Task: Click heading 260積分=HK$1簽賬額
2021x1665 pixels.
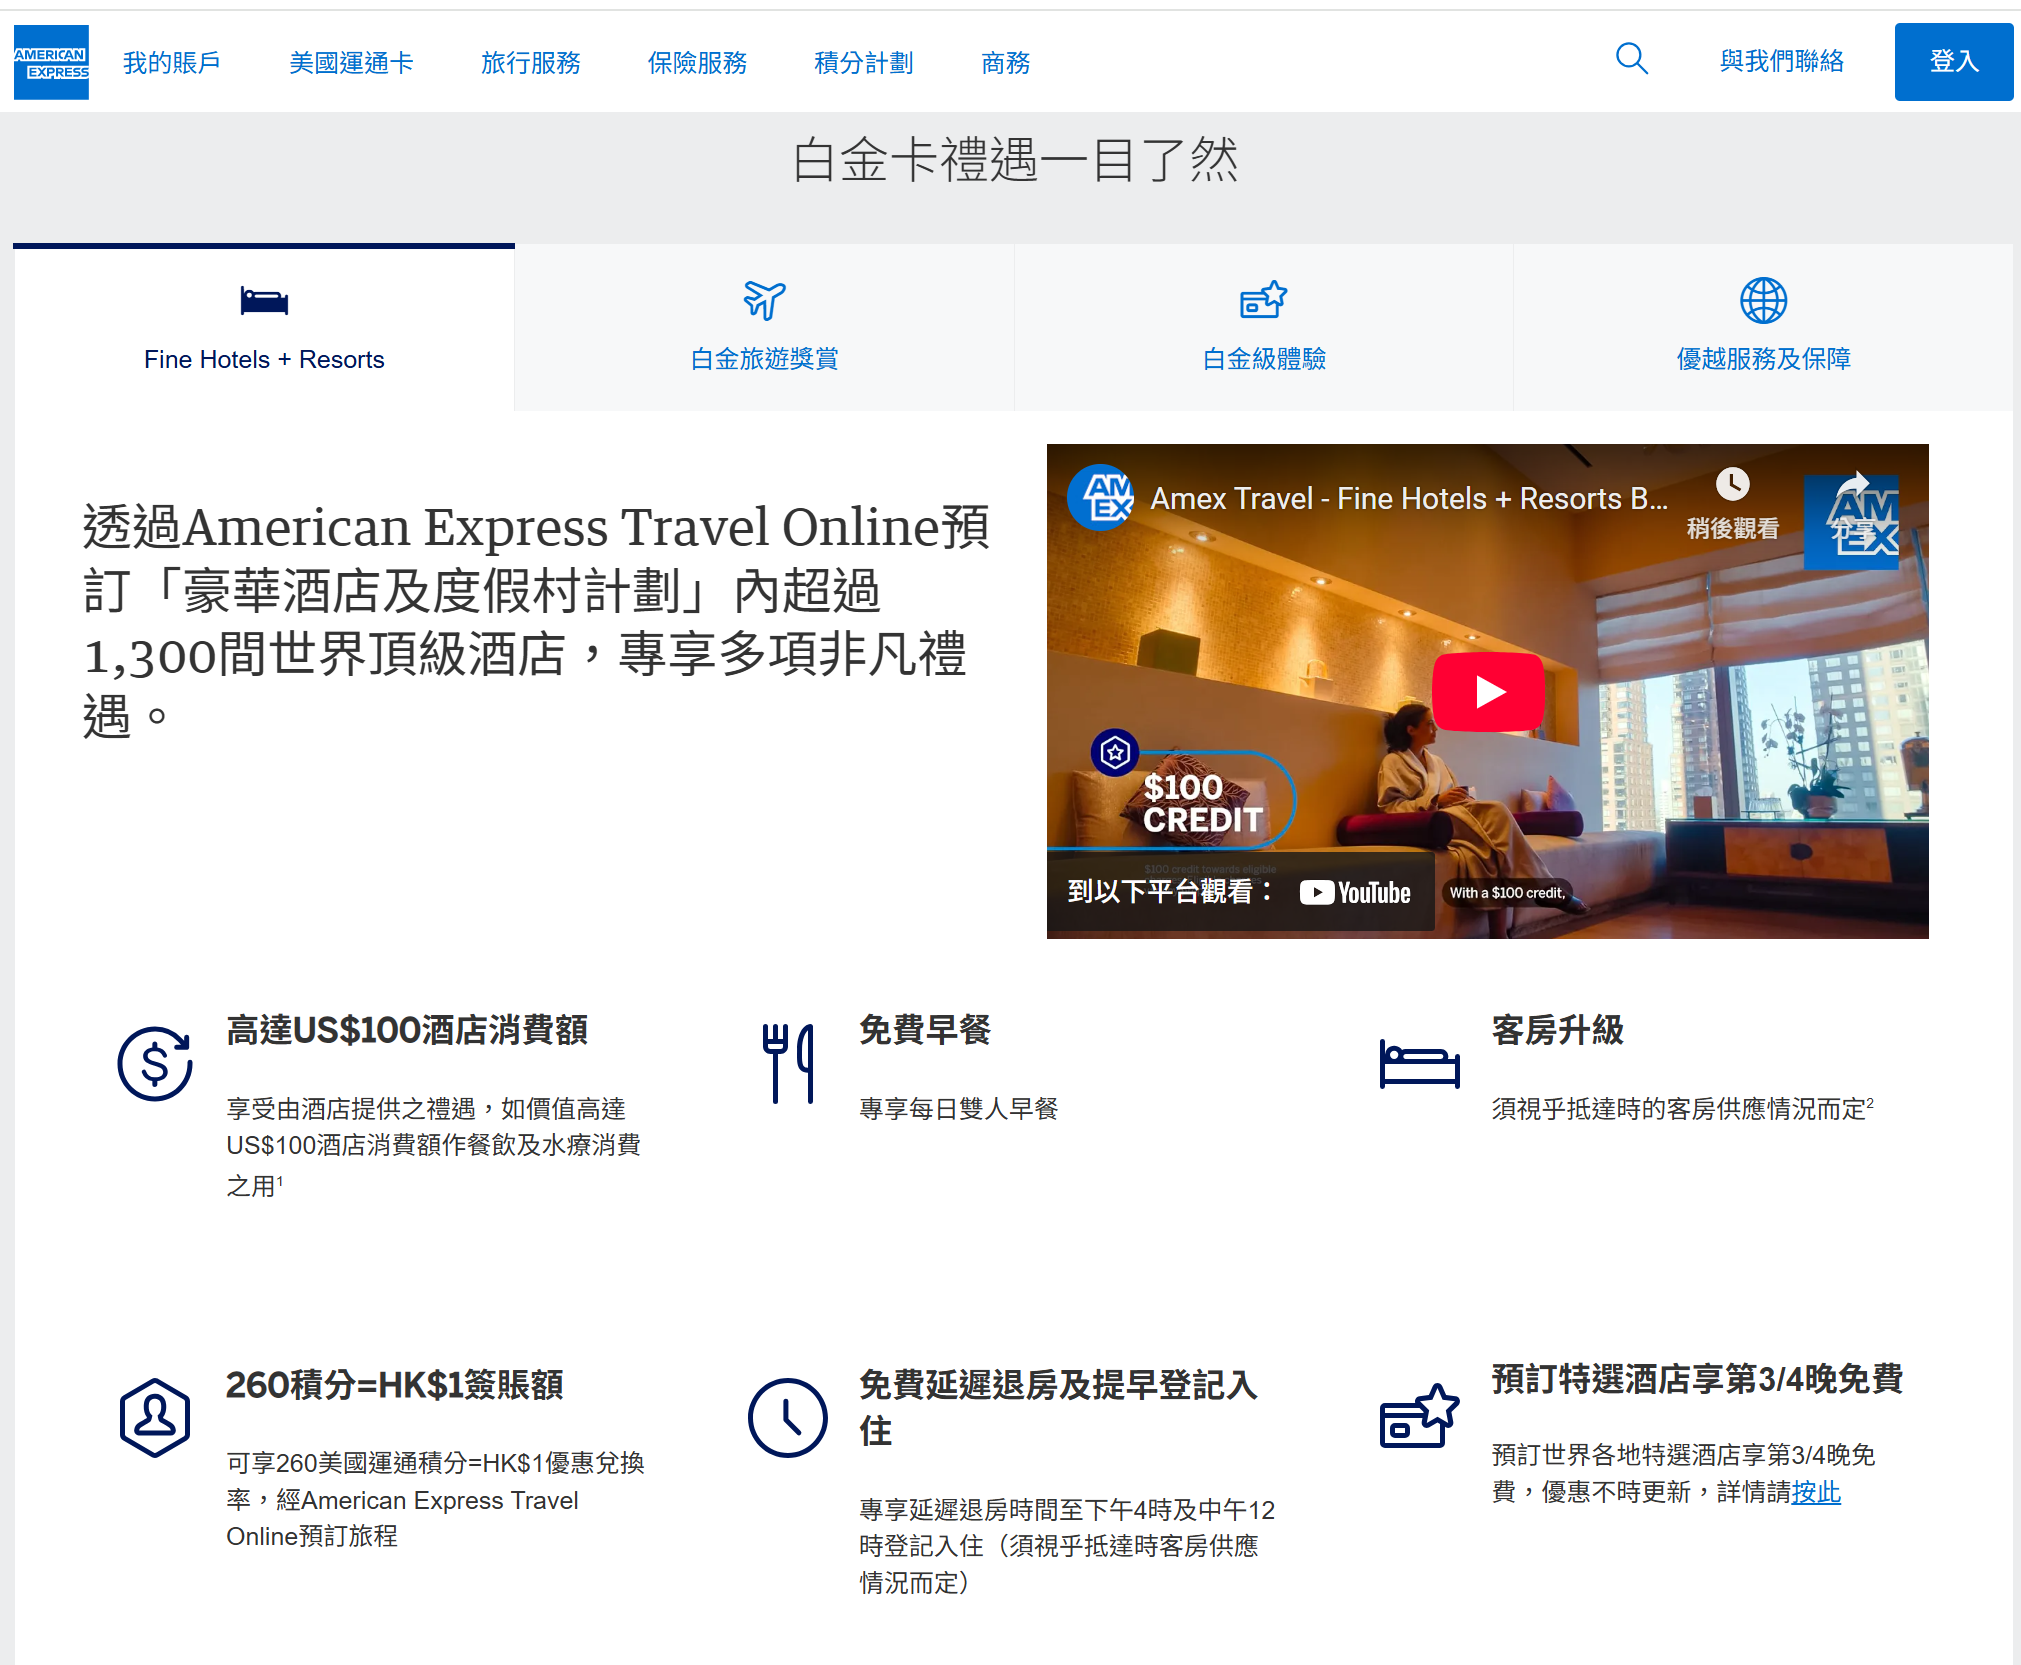Action: 395,1385
